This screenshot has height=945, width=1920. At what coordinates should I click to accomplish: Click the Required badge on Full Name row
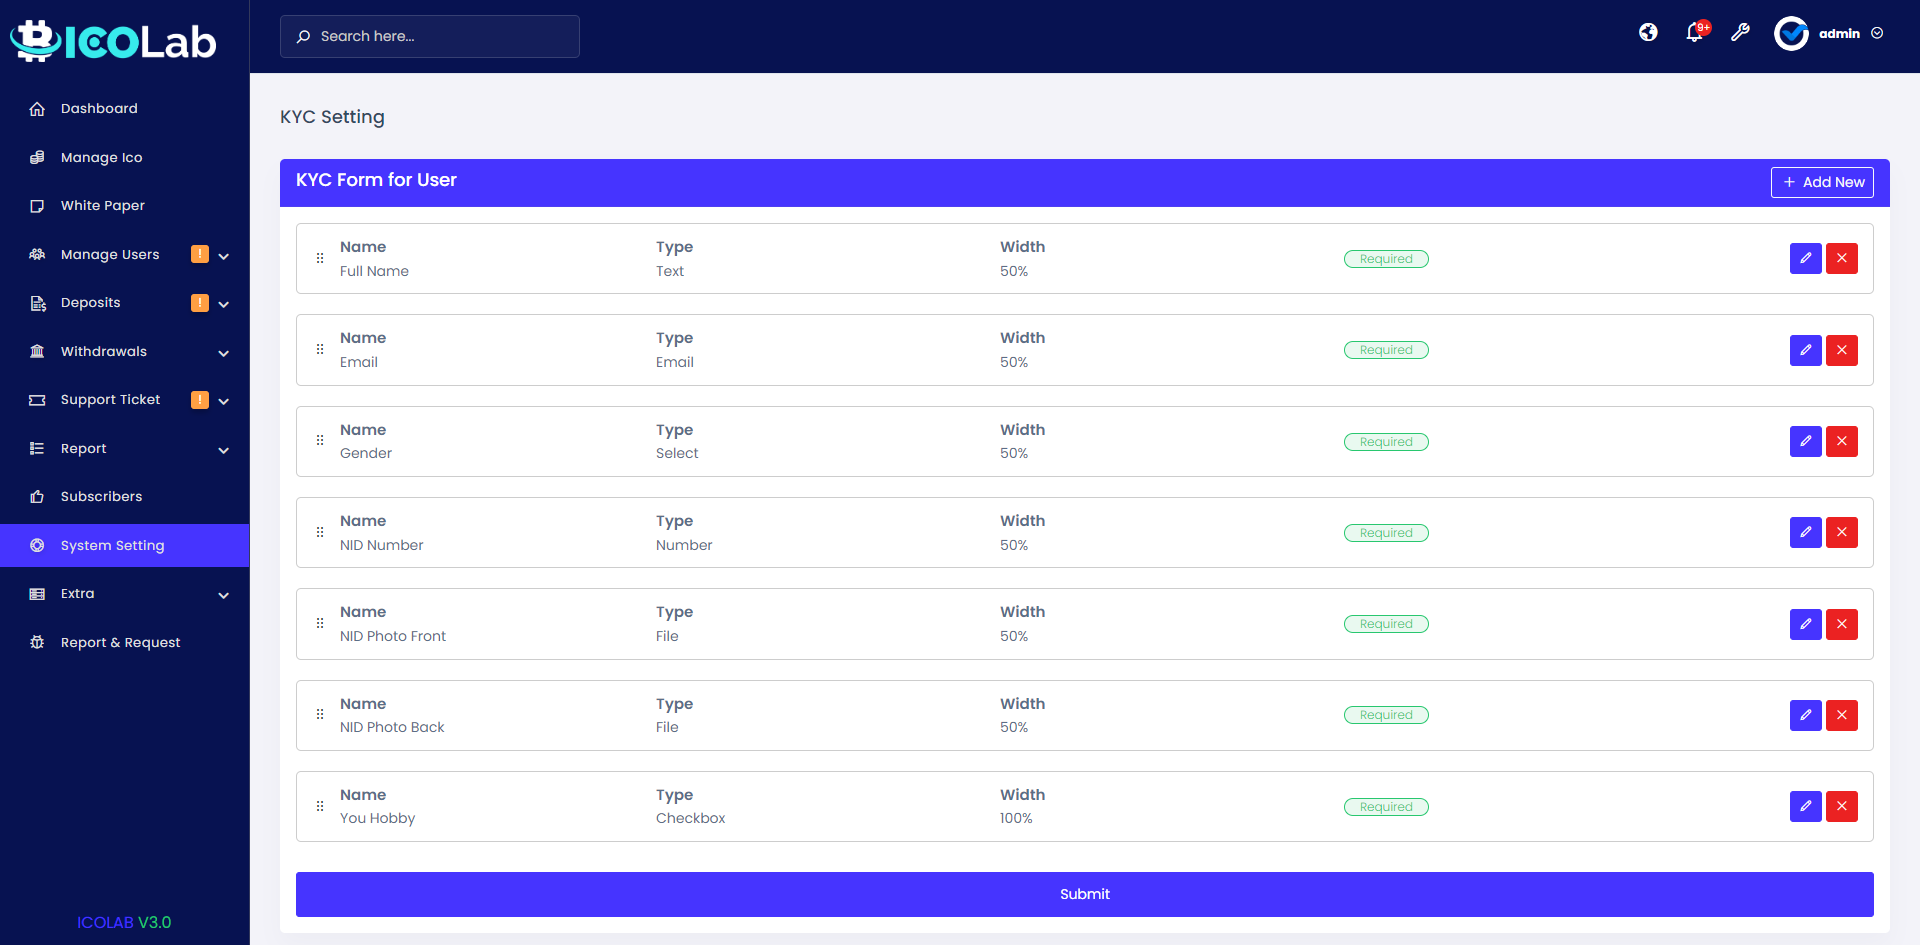pos(1386,259)
